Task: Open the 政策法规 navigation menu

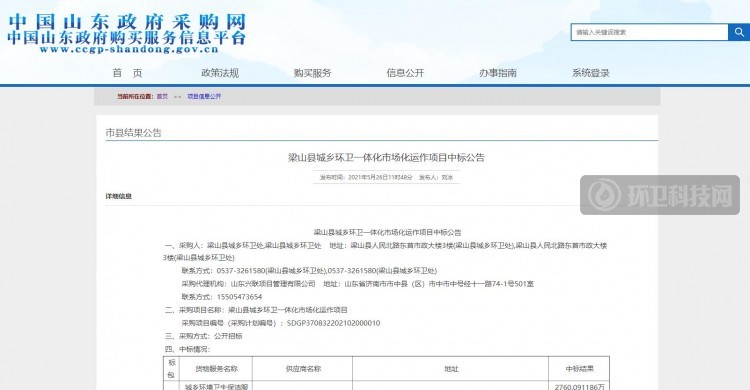Action: point(220,73)
